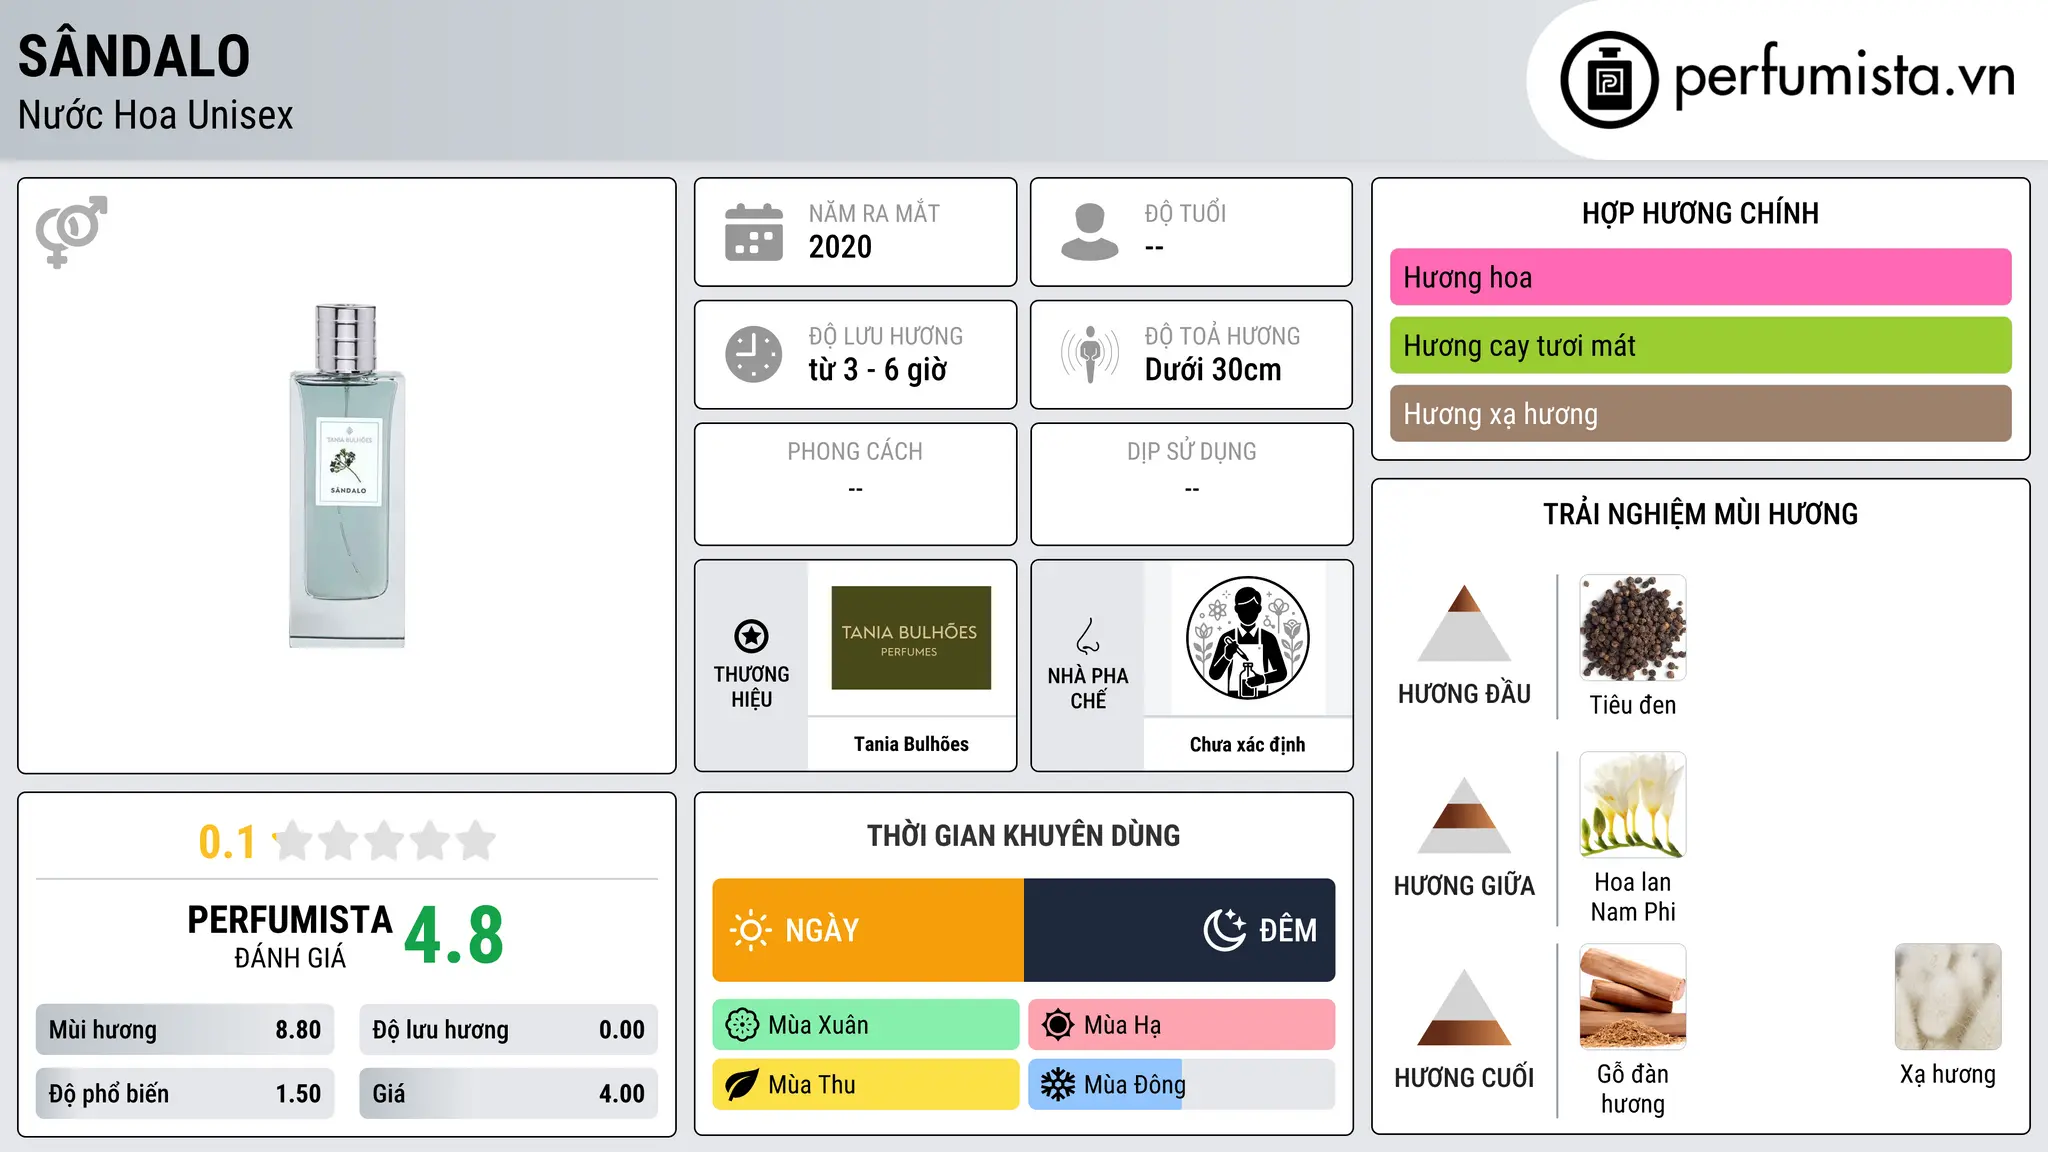Click the gray rating stars
This screenshot has width=2048, height=1152.
tap(384, 841)
